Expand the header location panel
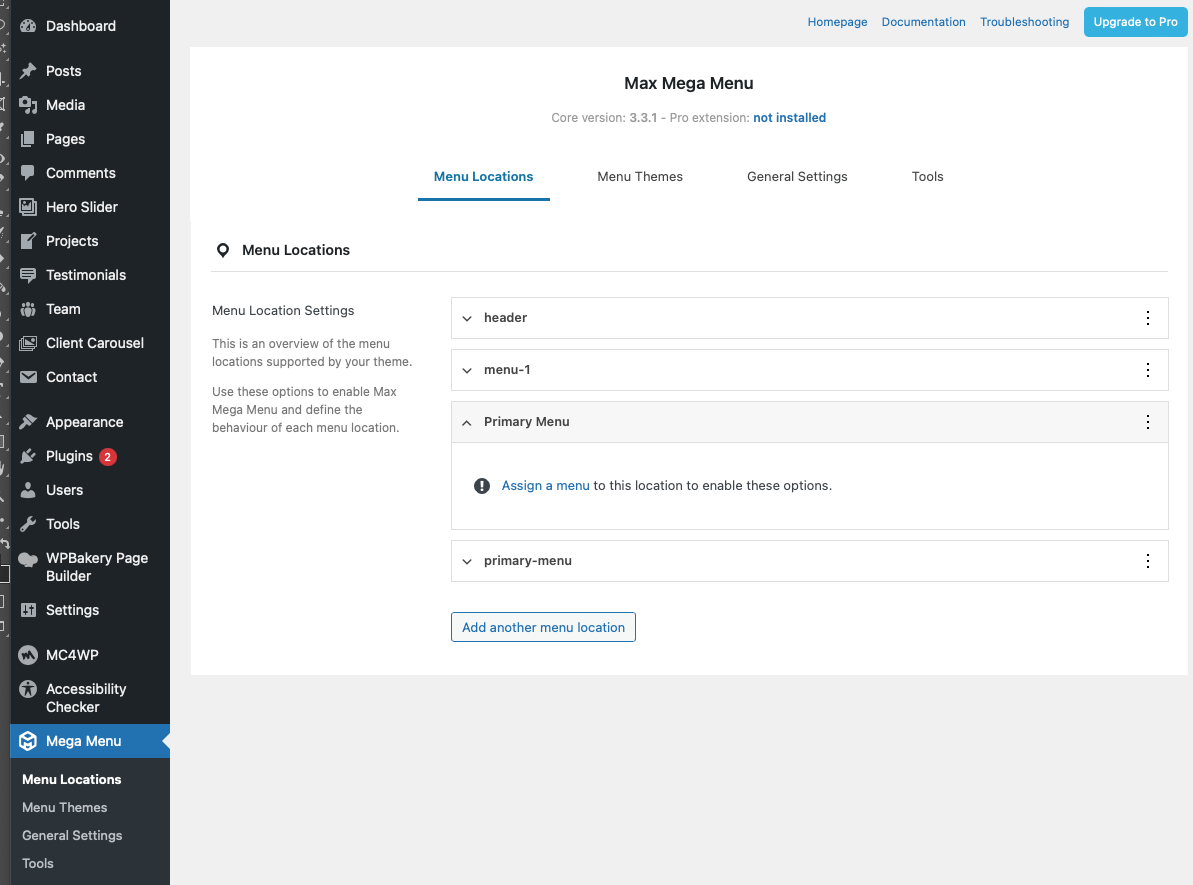Screen dimensions: 1193x885 coord(467,318)
